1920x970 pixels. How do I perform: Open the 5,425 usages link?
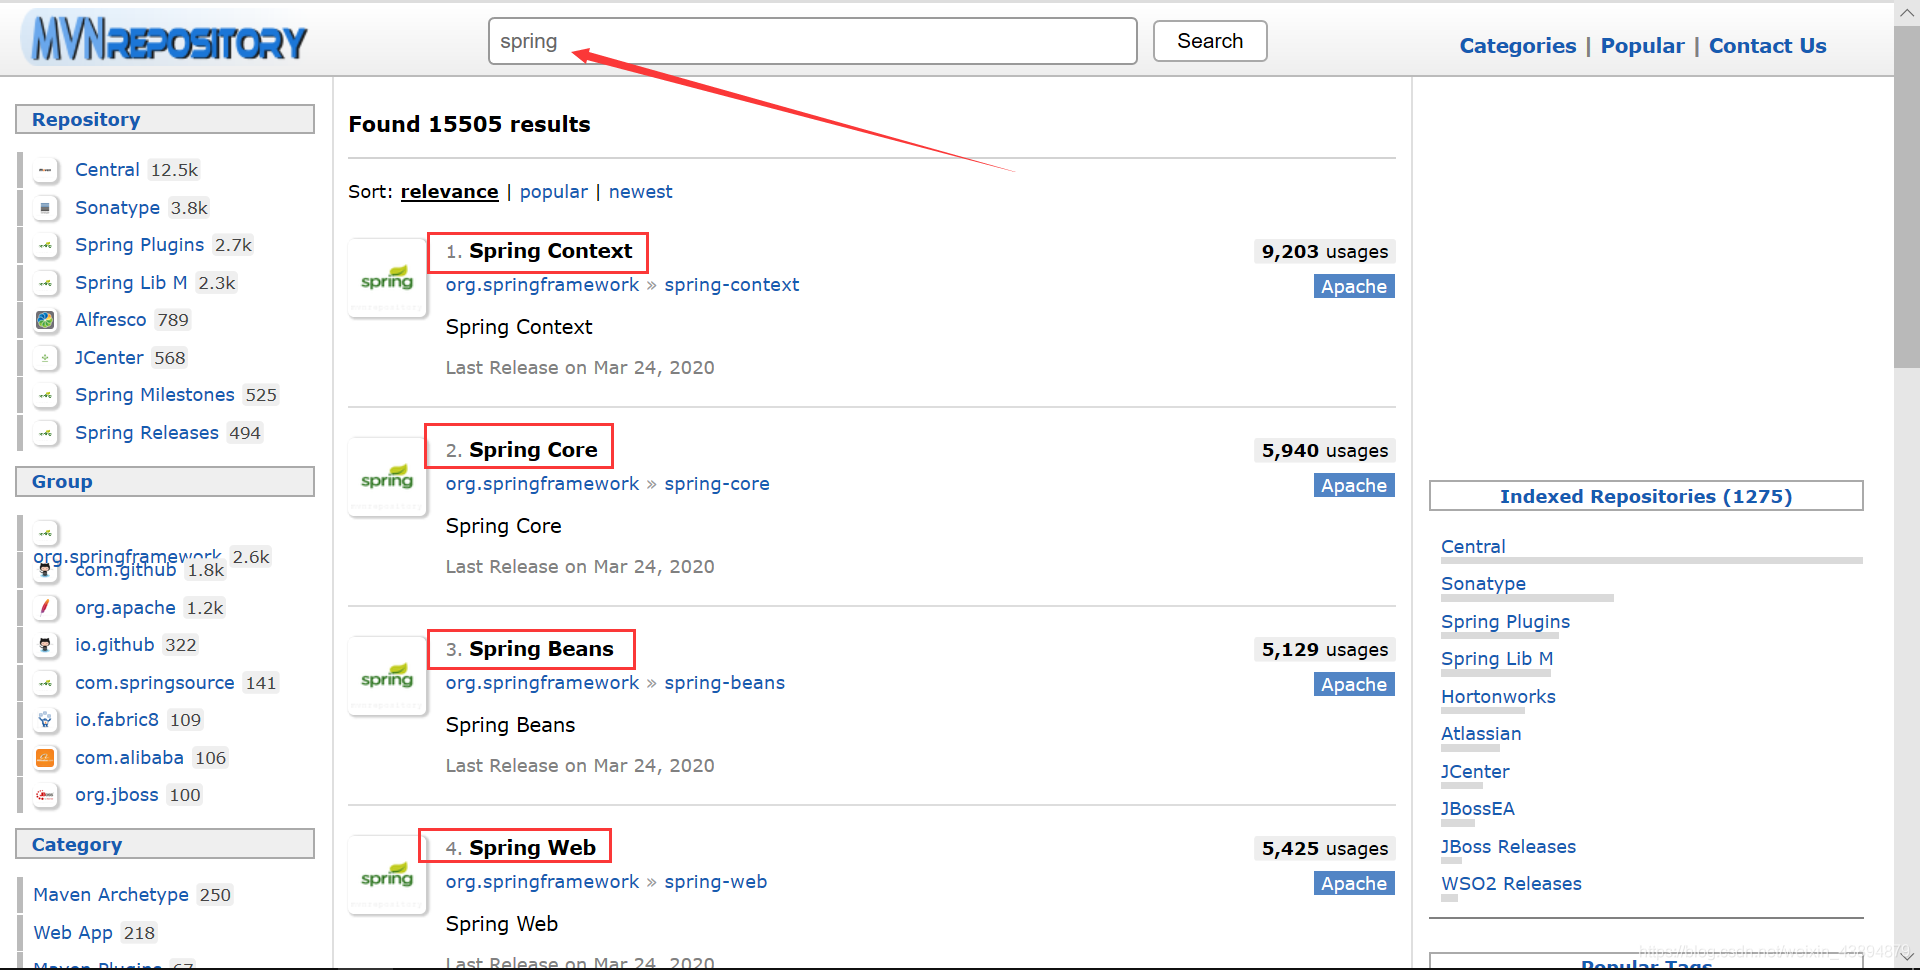1324,849
